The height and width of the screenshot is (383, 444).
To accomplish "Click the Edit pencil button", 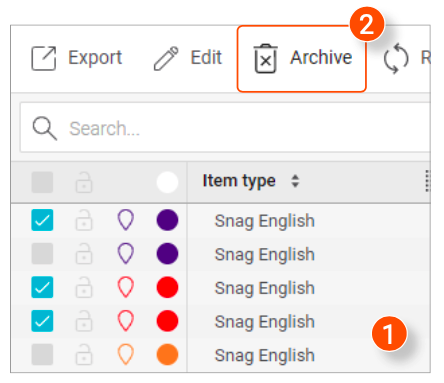I will [x=187, y=58].
